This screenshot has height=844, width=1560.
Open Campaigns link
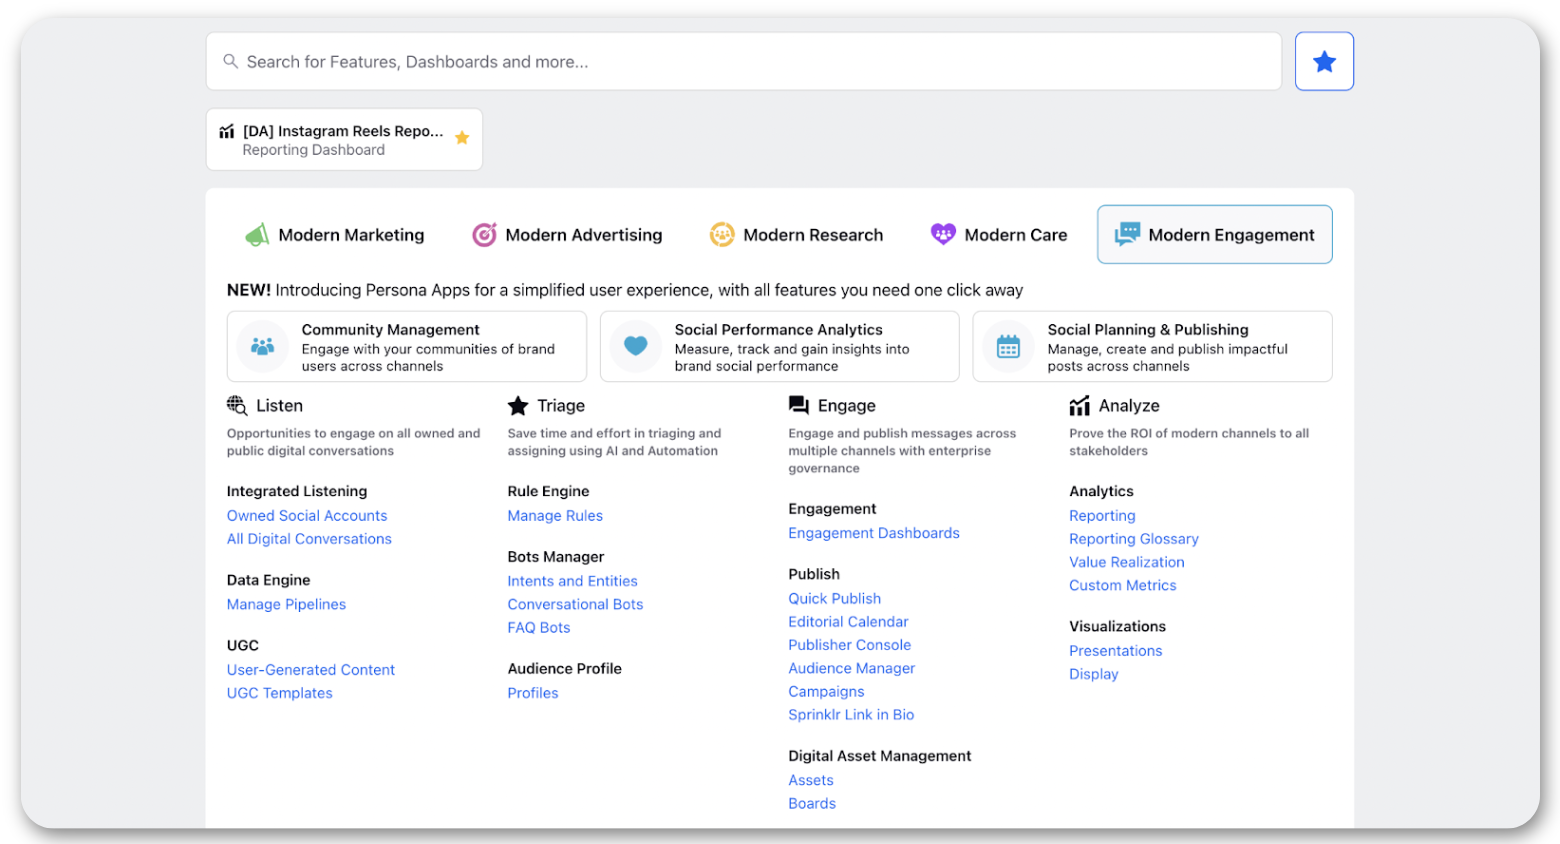point(826,691)
